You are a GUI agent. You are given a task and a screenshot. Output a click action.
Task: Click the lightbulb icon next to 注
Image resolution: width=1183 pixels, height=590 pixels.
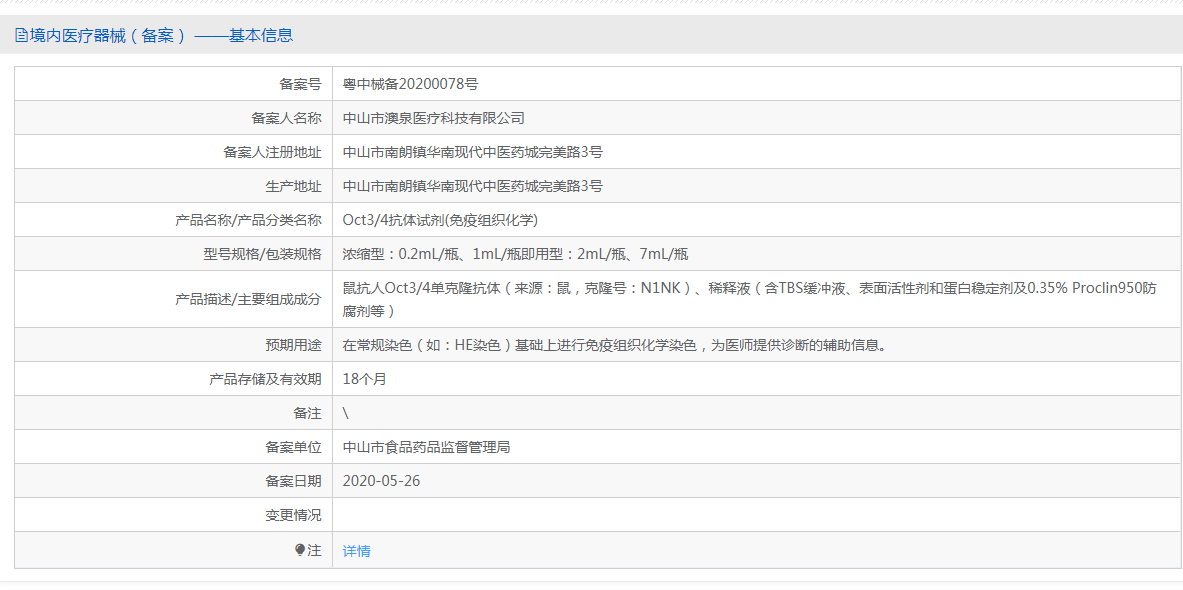pyautogui.click(x=300, y=551)
